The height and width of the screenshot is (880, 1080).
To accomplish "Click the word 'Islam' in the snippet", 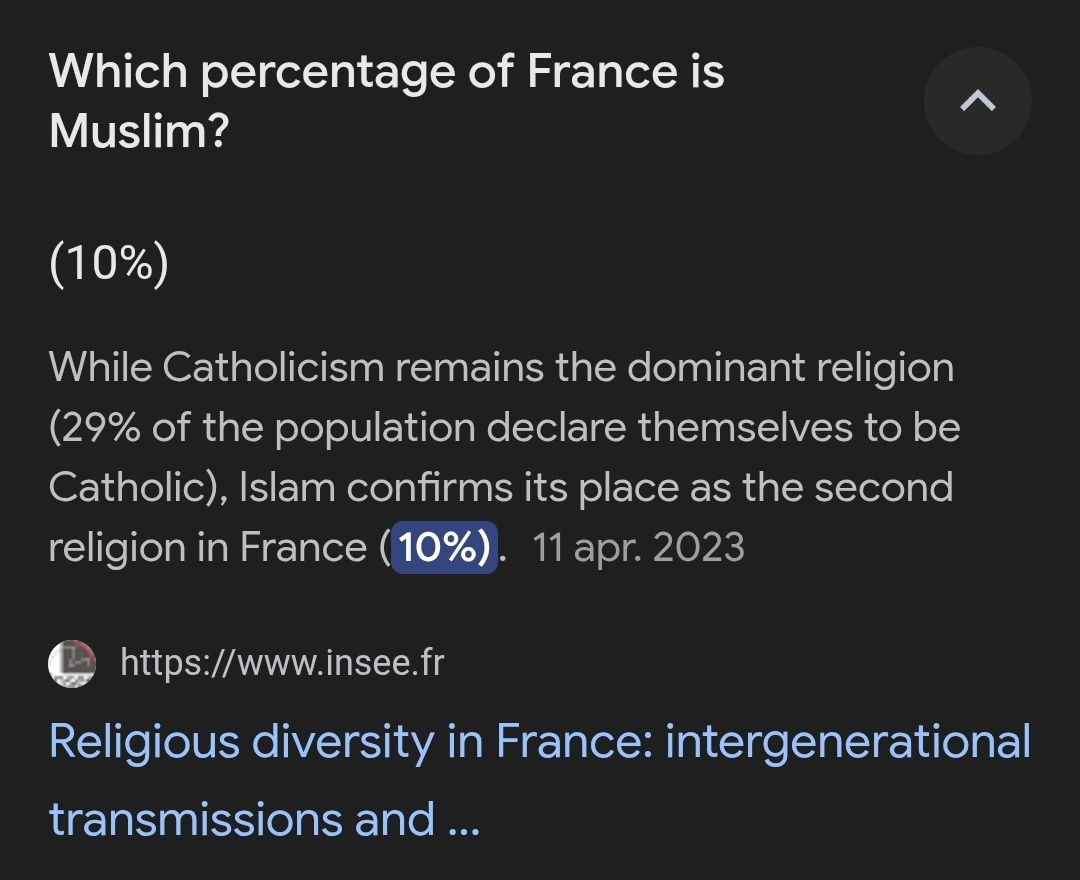I will (287, 488).
